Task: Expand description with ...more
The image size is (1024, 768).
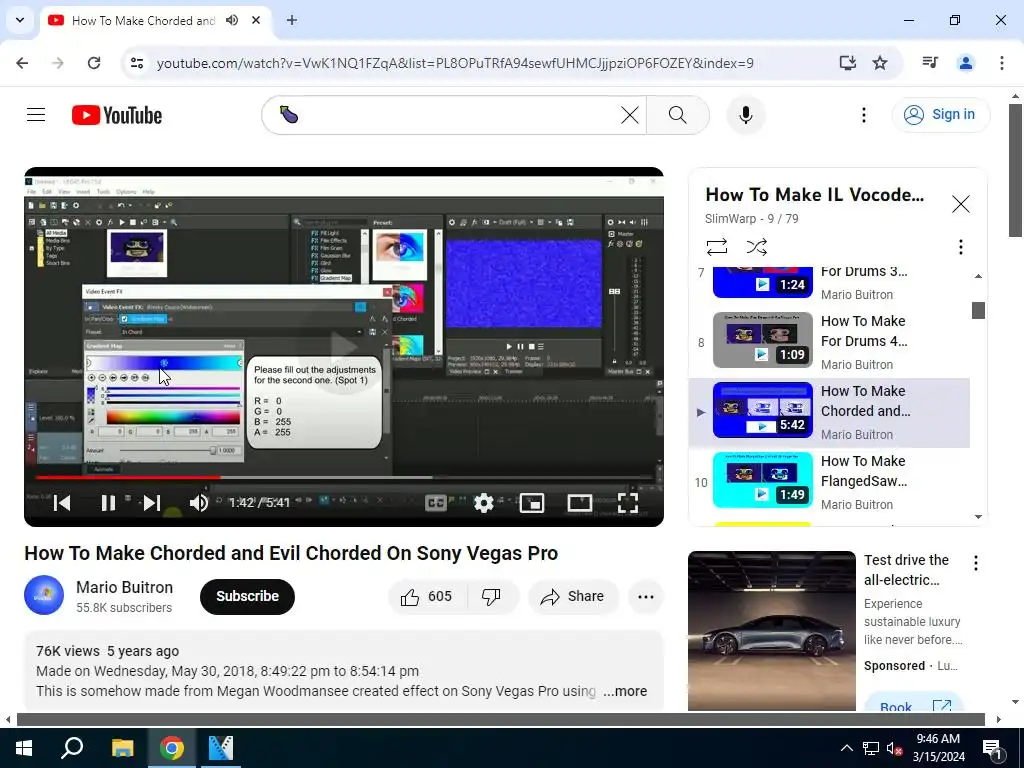Action: click(625, 691)
